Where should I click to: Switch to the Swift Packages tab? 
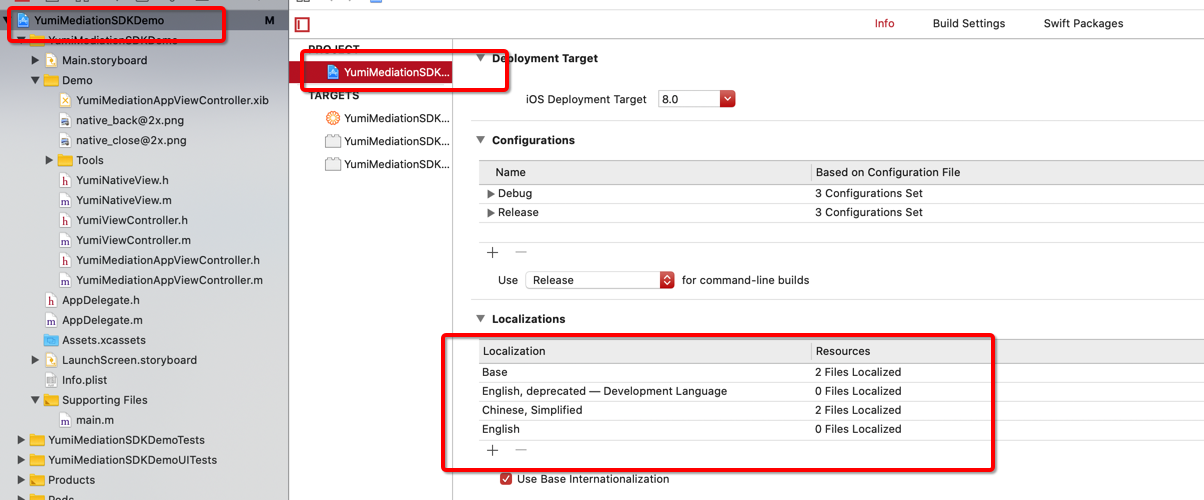click(x=1083, y=23)
